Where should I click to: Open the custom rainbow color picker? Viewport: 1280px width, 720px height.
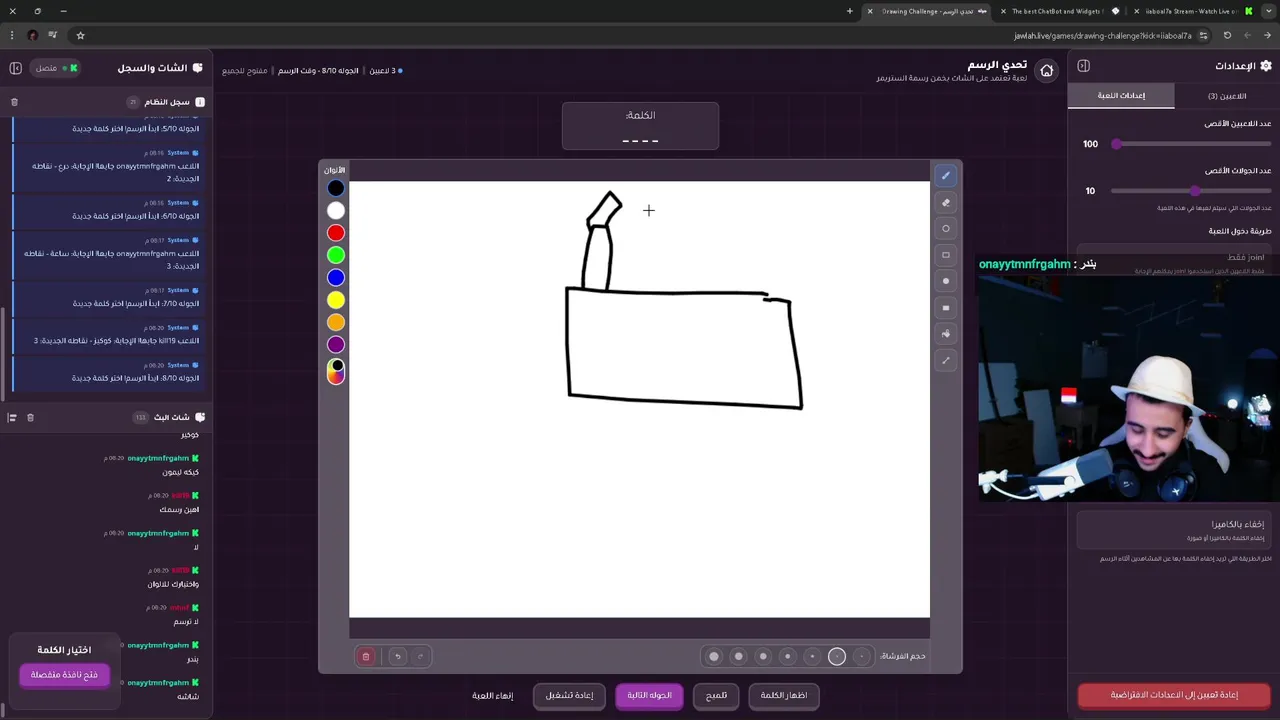click(x=336, y=371)
